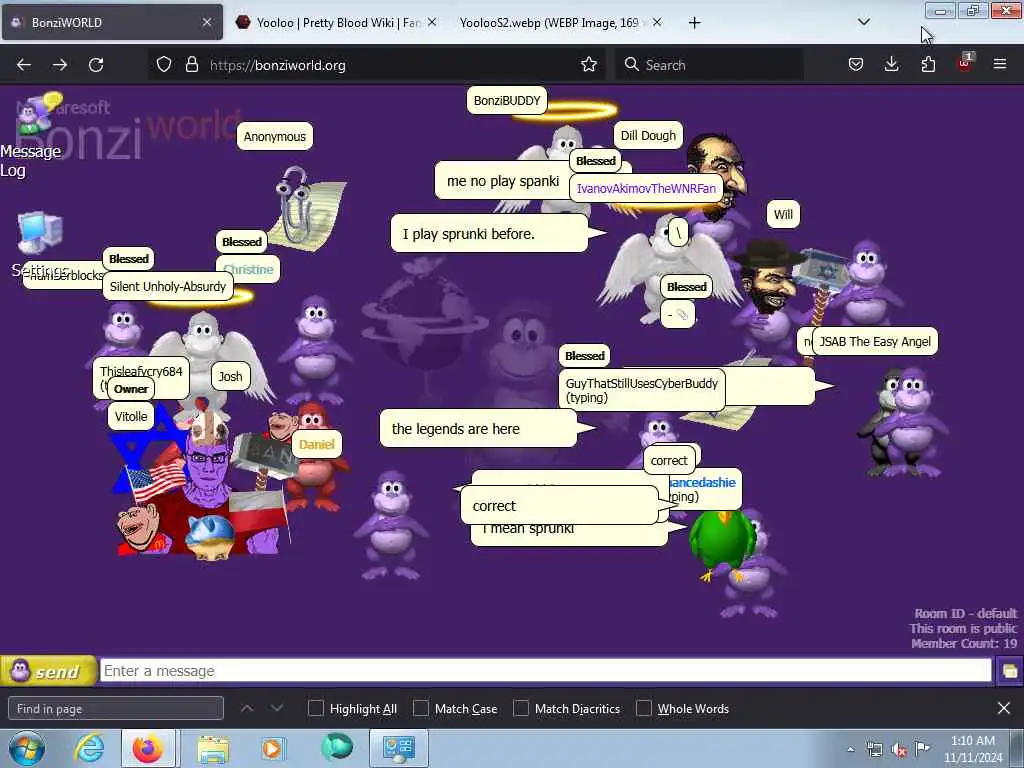The width and height of the screenshot is (1024, 768).
Task: Enable the Highlight All checkbox
Action: pos(315,709)
